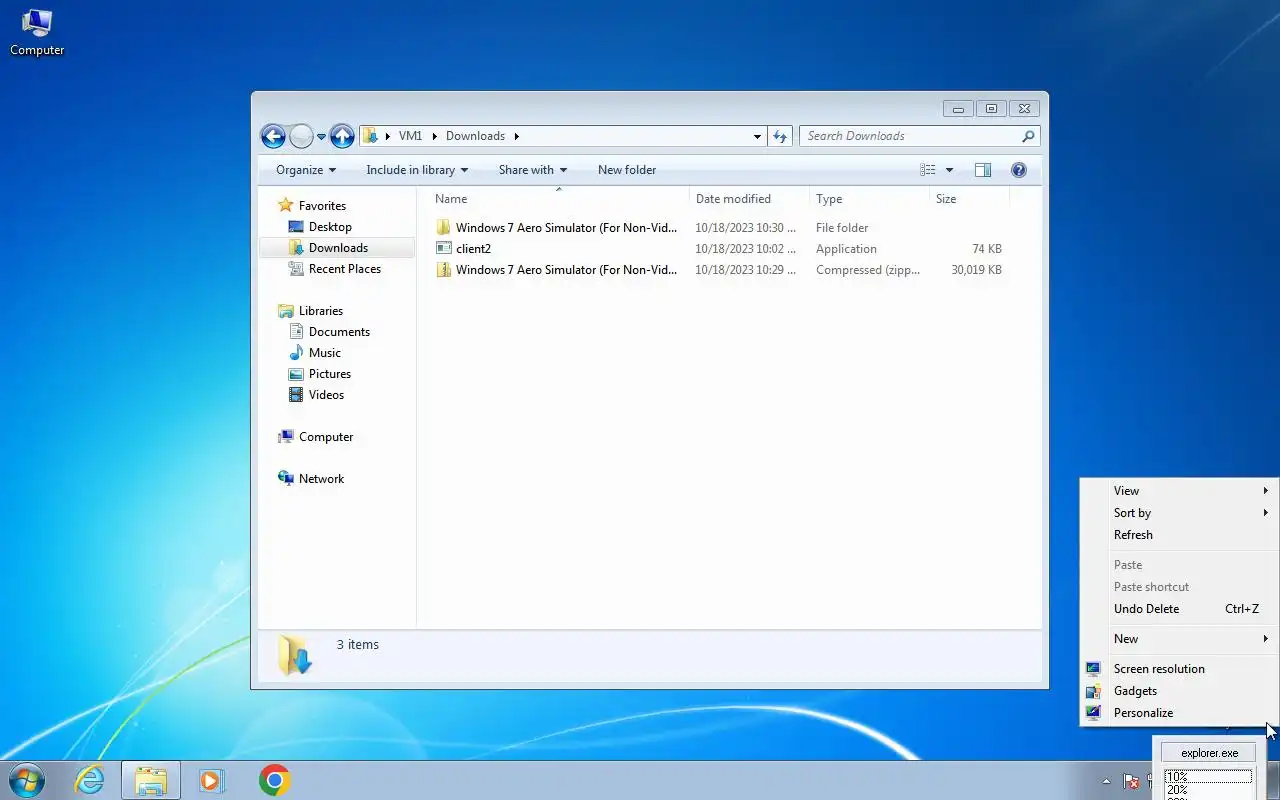1280x800 pixels.
Task: Click Windows Explorer taskbar button
Action: coord(151,780)
